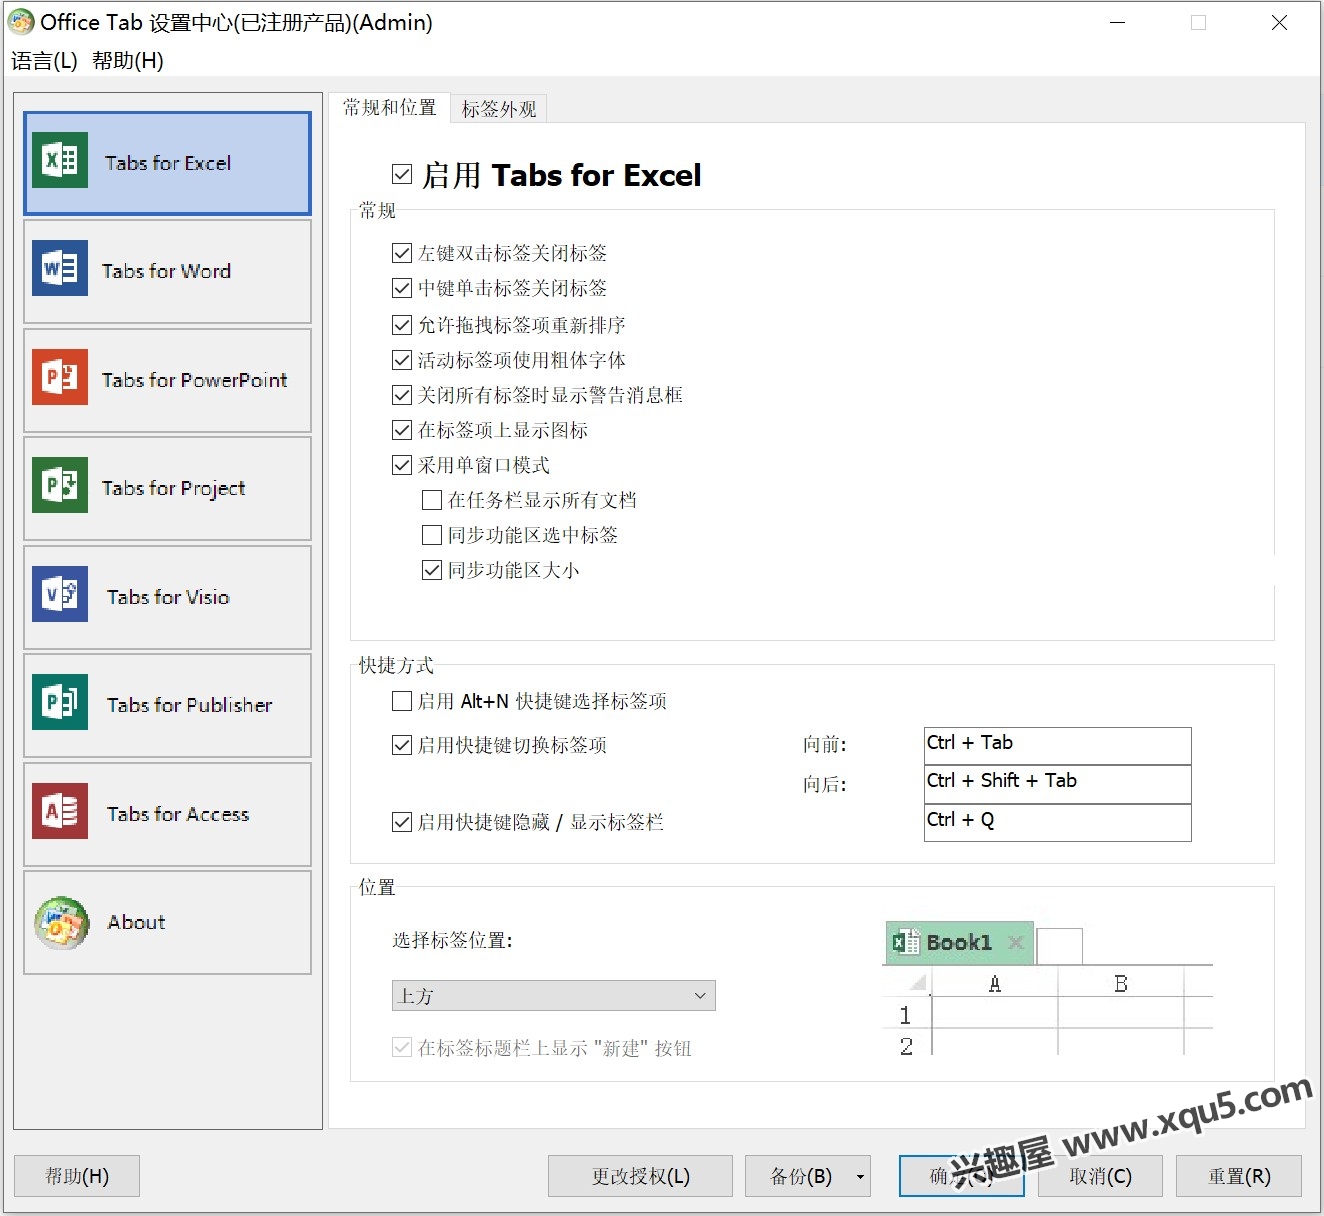Switch to 标签外观 tab
This screenshot has width=1324, height=1216.
(x=499, y=109)
